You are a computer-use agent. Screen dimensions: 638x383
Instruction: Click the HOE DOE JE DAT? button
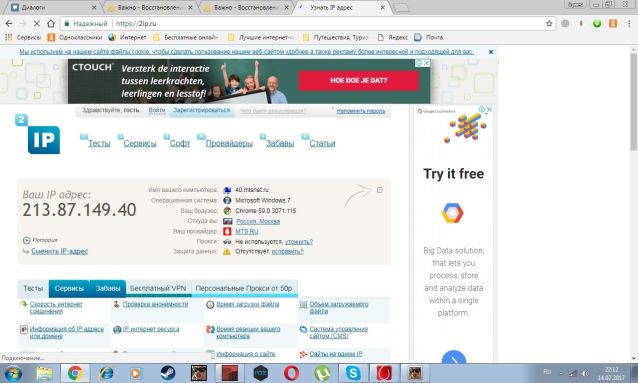coord(358,80)
